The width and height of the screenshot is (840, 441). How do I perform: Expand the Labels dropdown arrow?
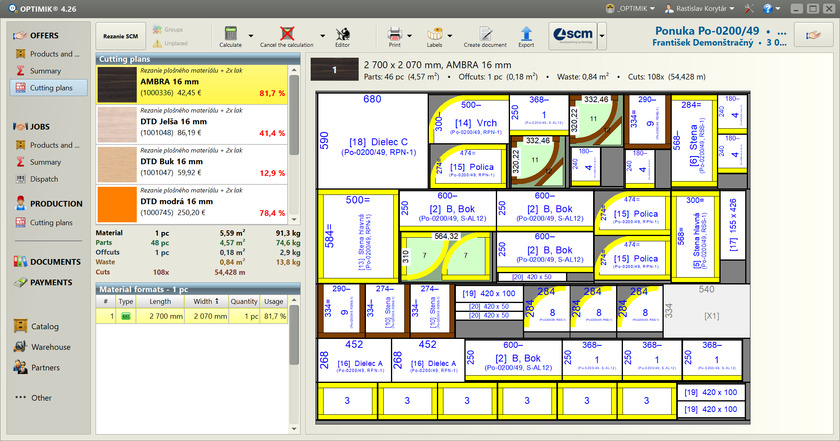click(450, 36)
